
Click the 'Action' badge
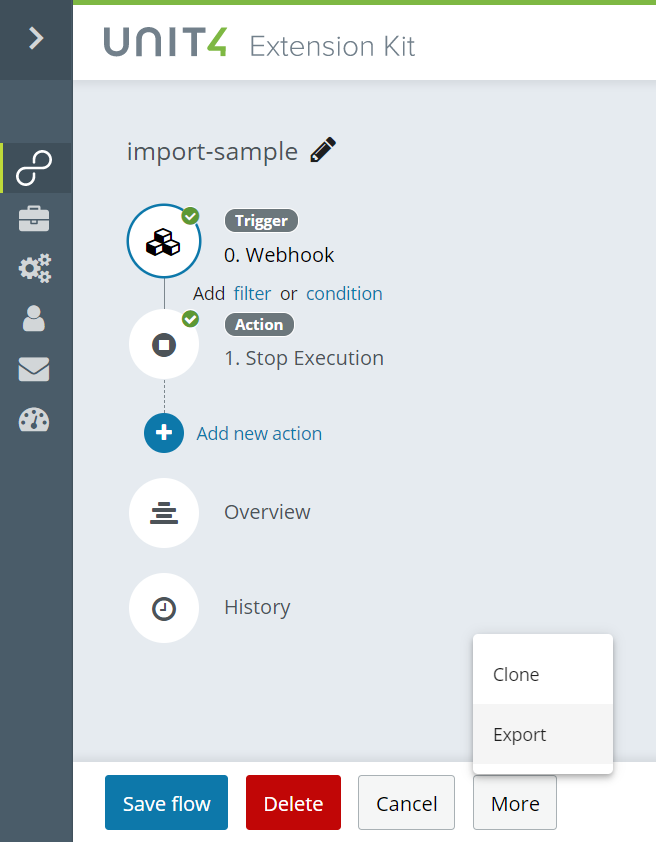click(259, 325)
